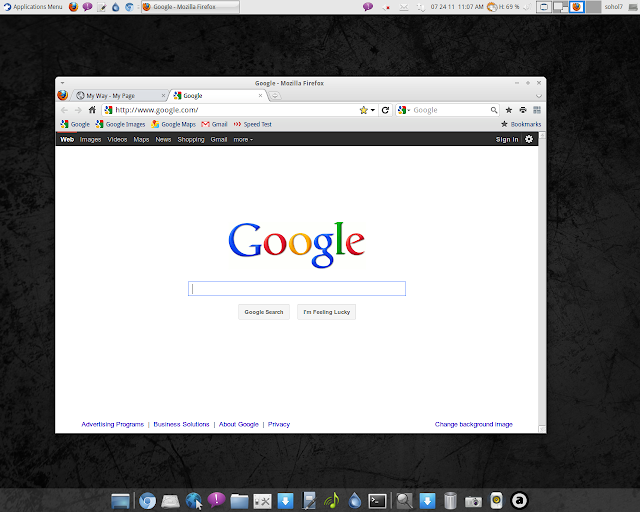Select the Google tab

[218, 96]
